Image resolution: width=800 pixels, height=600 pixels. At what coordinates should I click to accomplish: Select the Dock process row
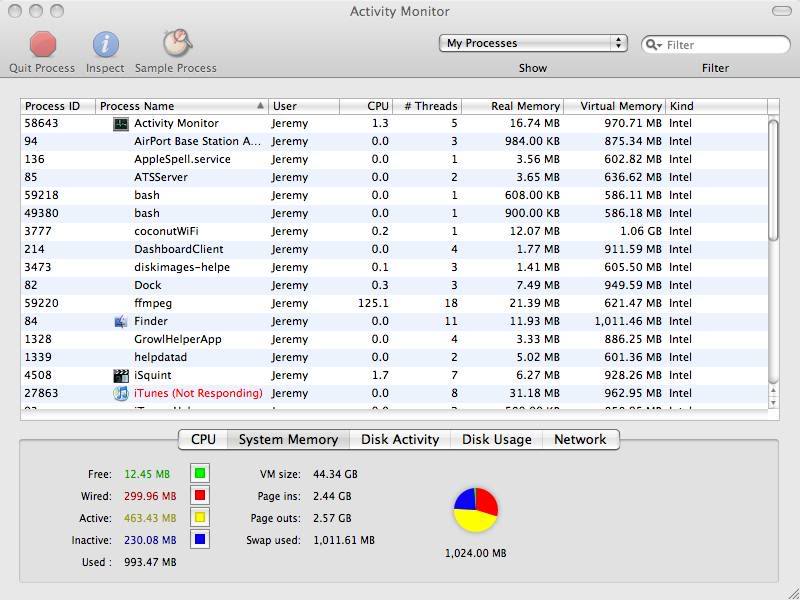pyautogui.click(x=394, y=286)
